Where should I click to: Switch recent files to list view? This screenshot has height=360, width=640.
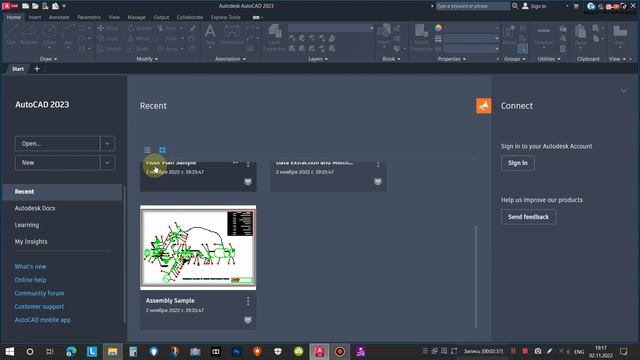pyautogui.click(x=147, y=150)
